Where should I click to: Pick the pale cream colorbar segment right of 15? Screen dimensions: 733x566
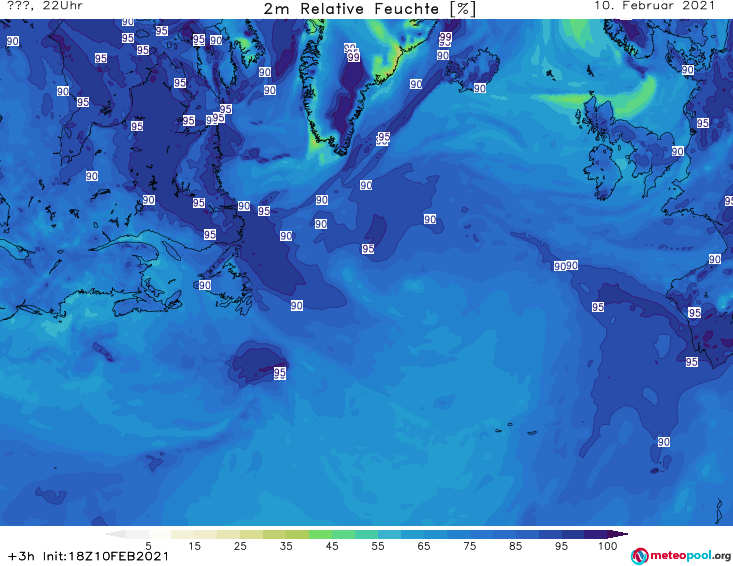[206, 534]
